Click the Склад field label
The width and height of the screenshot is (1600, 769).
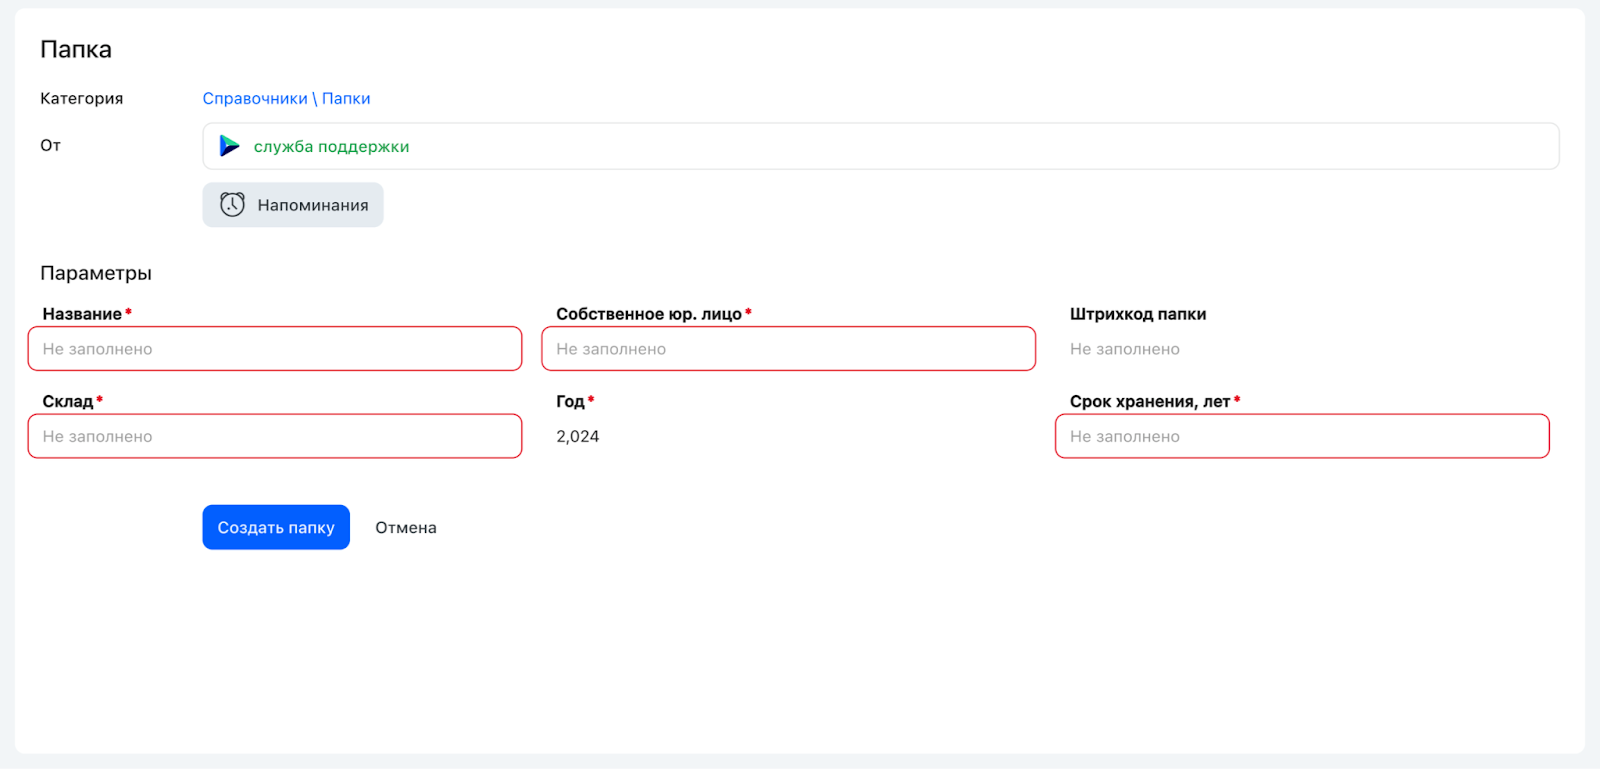[x=68, y=401]
